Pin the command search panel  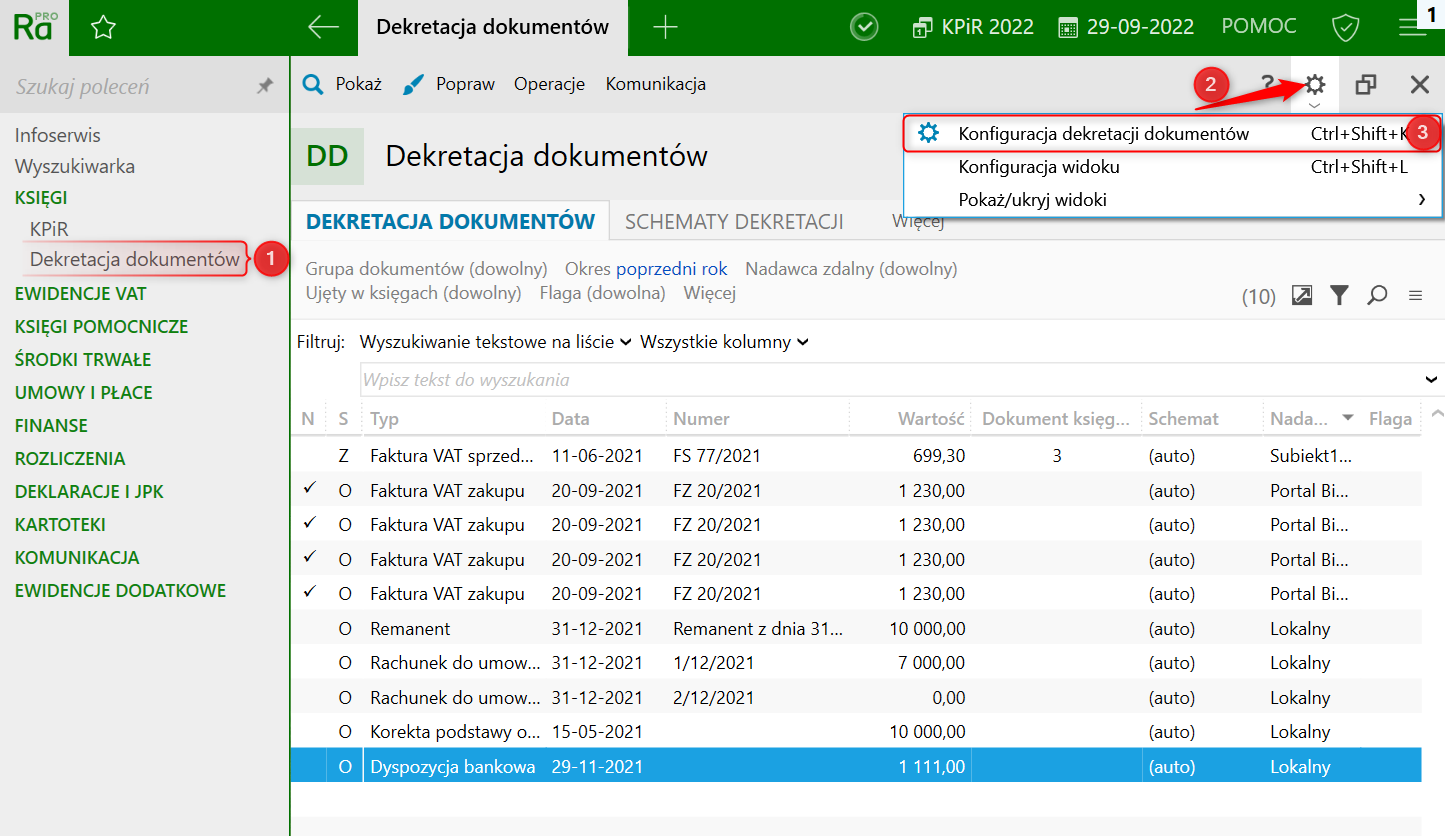pos(265,87)
